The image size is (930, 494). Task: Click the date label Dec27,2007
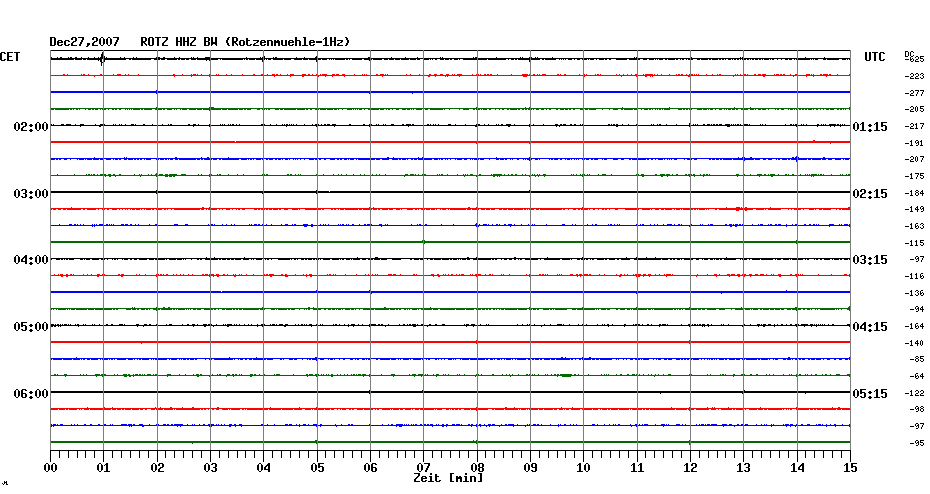(x=84, y=42)
